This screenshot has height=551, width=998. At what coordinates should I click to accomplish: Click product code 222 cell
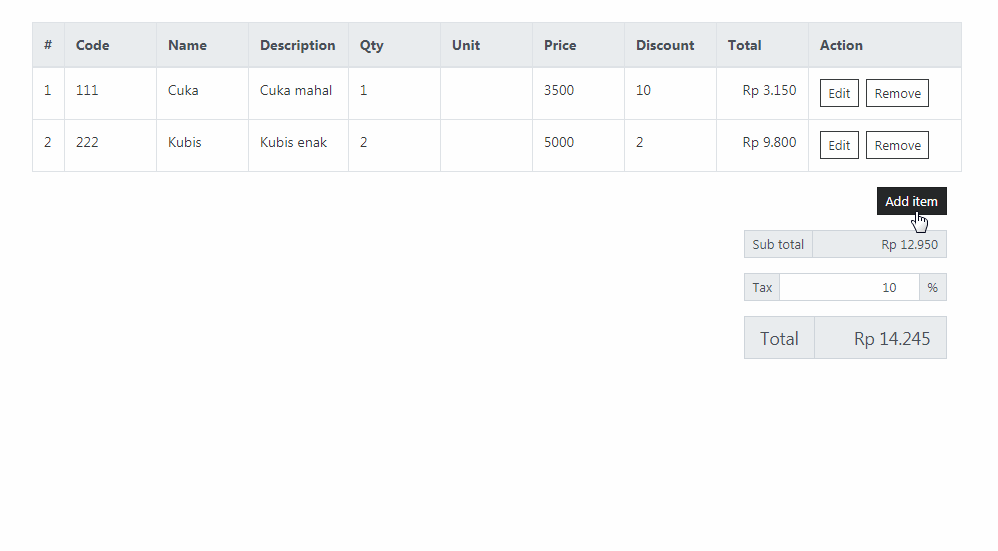[87, 143]
